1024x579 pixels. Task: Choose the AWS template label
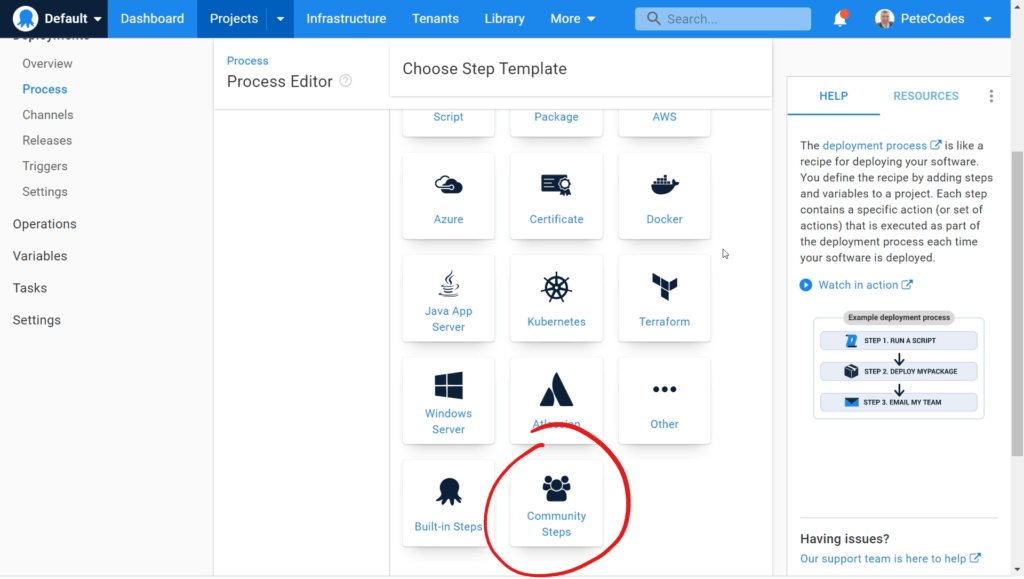tap(664, 117)
